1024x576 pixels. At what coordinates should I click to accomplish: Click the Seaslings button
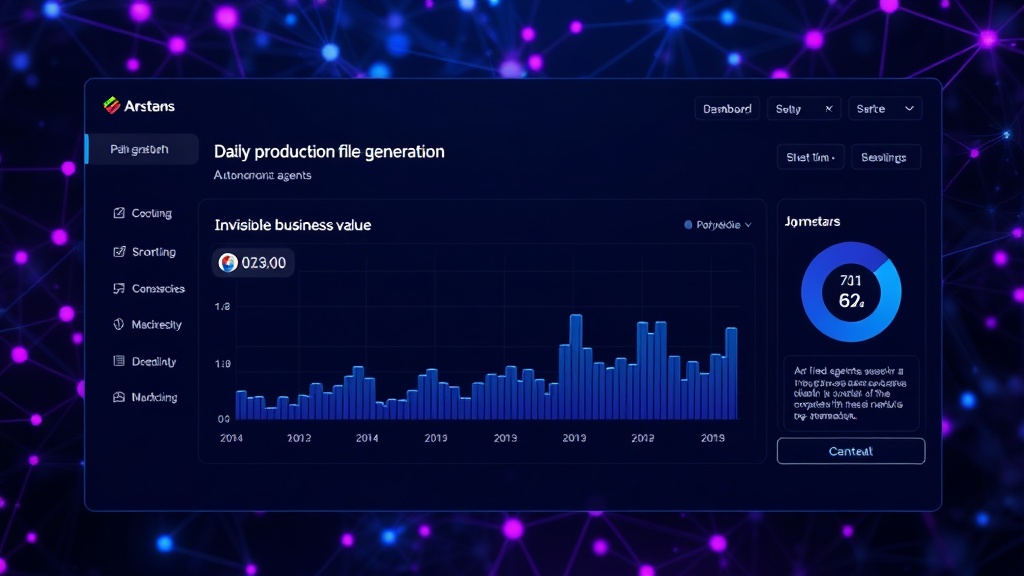coord(886,157)
